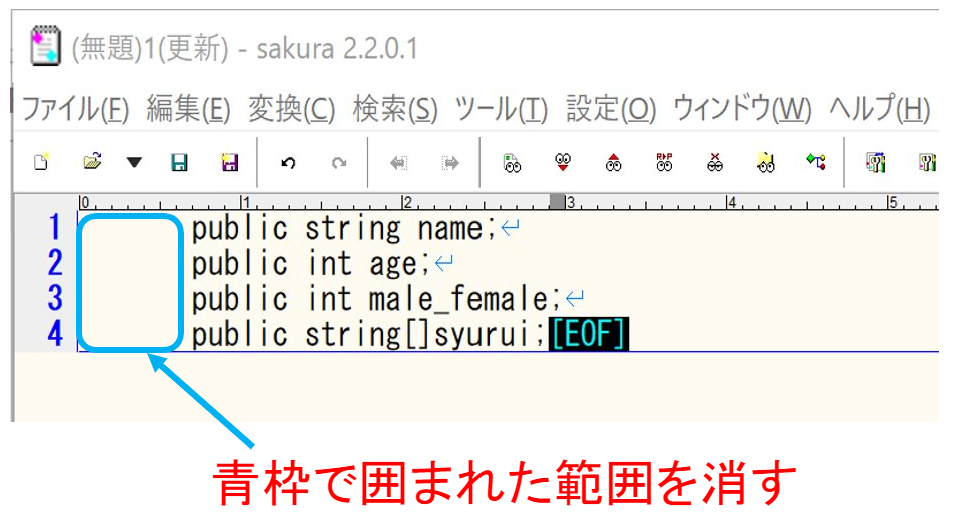Find previous match with up-arrow eyes icon
Screen dimensions: 956x516
pyautogui.click(x=613, y=163)
